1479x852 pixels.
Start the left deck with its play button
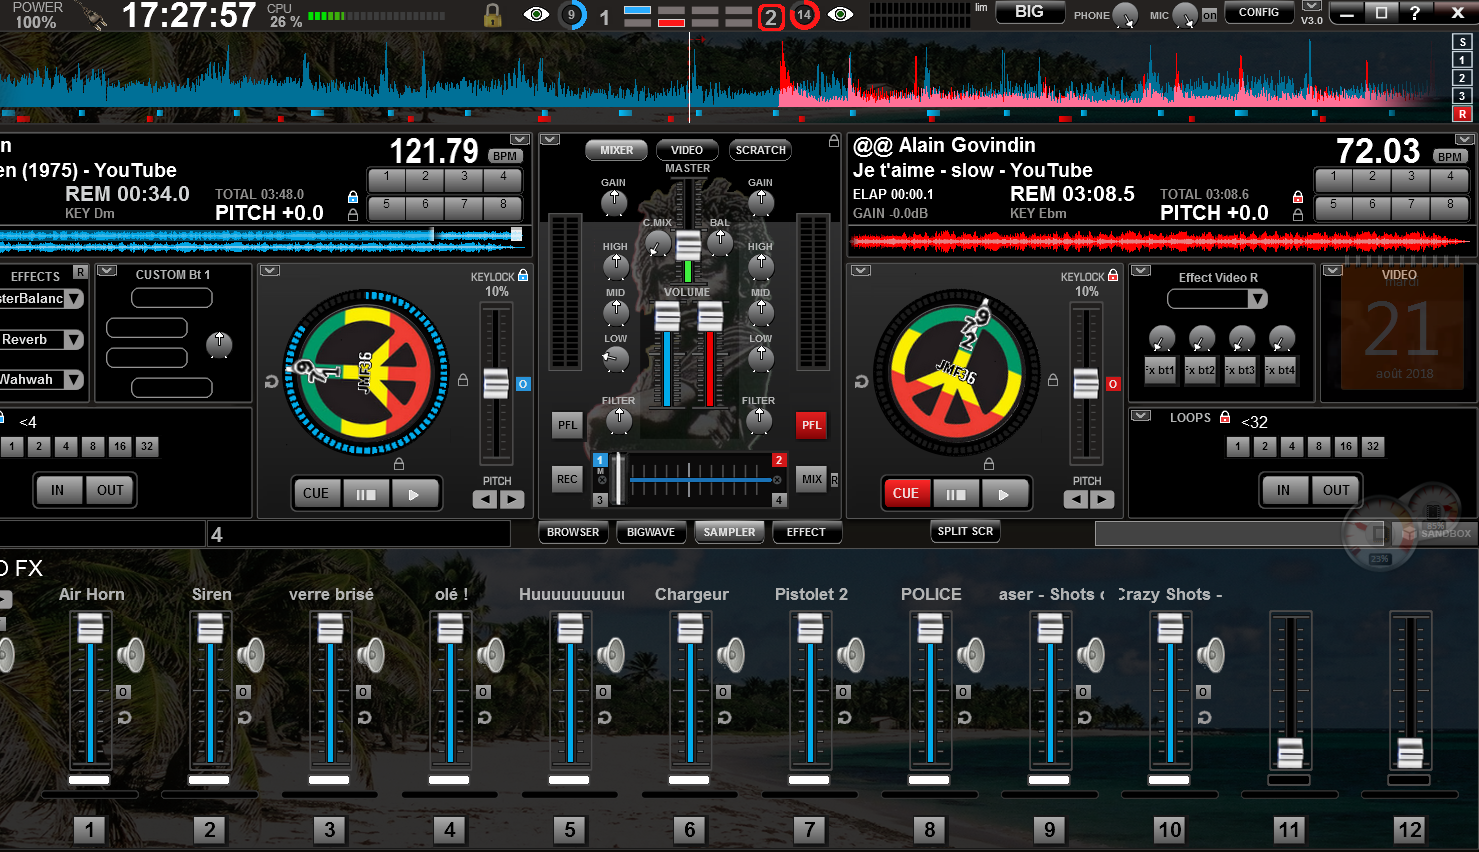coord(413,493)
